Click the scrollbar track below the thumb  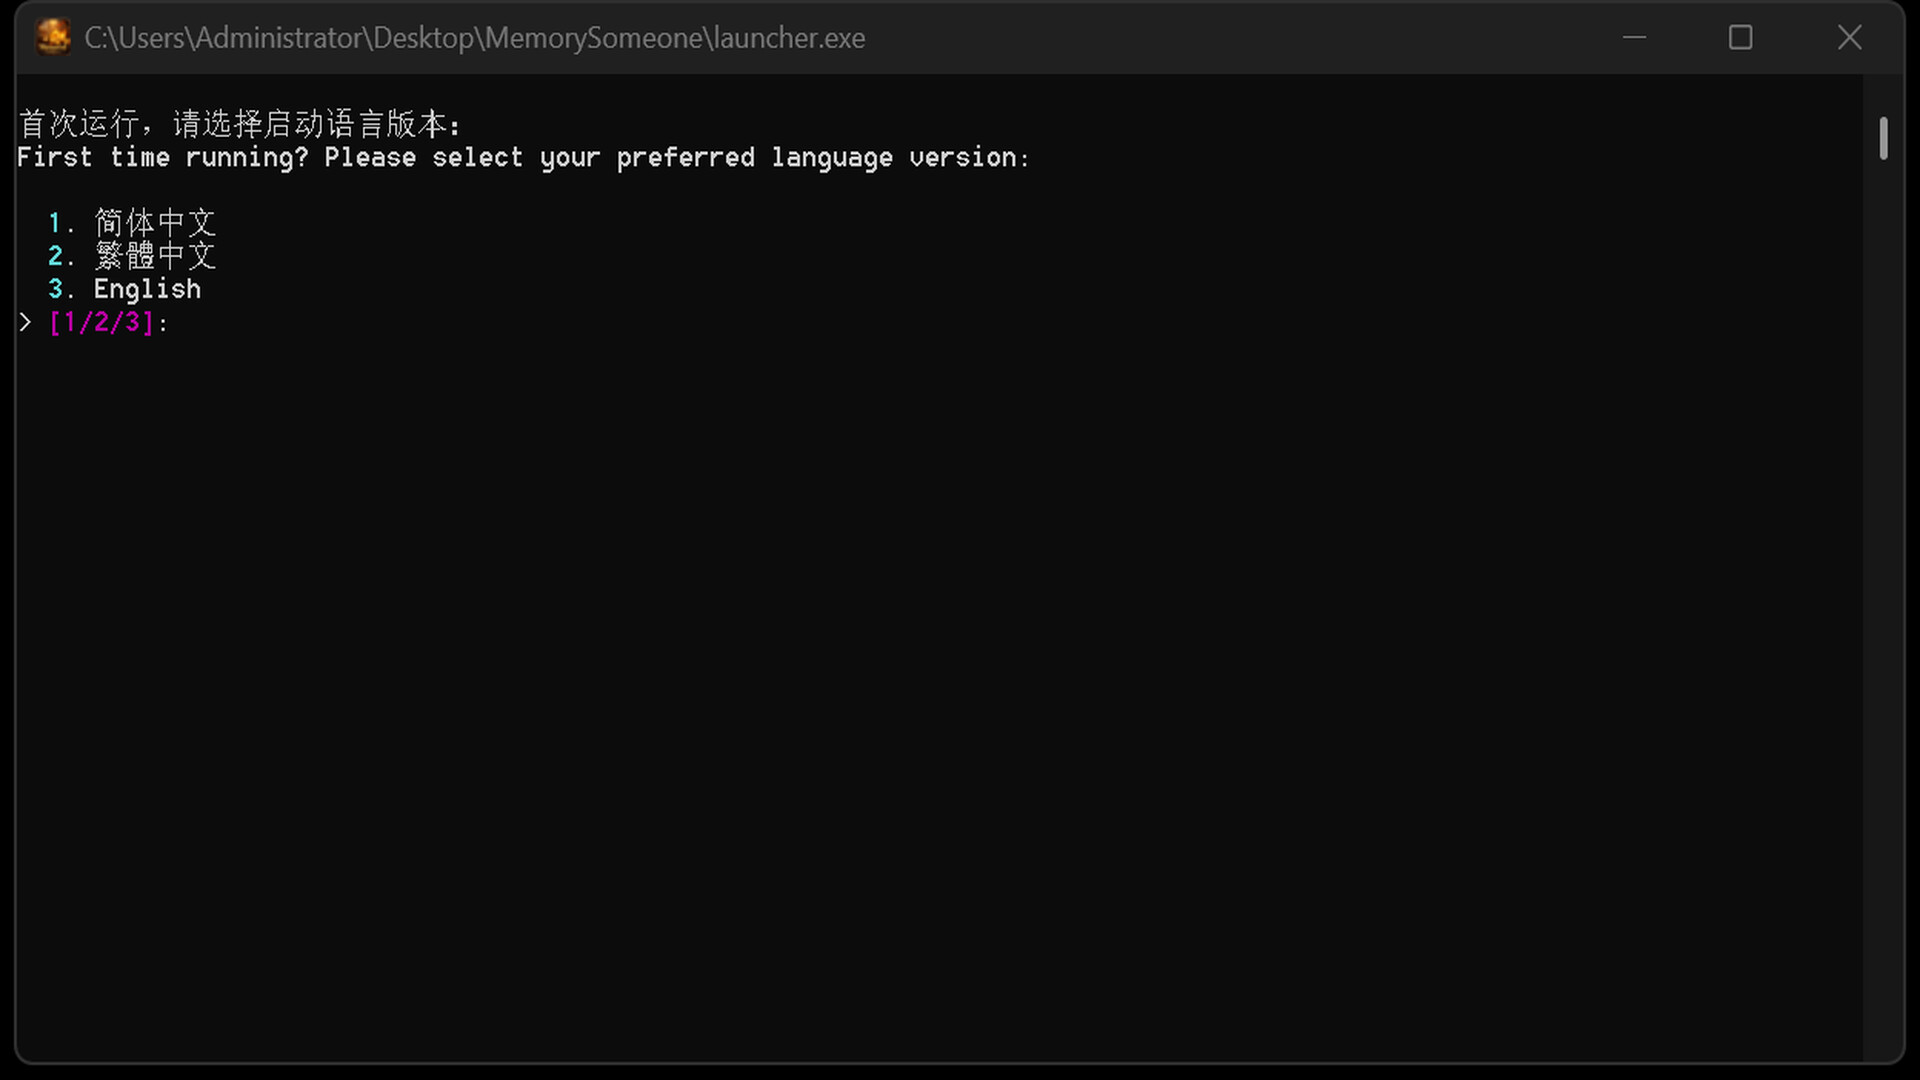click(1883, 600)
